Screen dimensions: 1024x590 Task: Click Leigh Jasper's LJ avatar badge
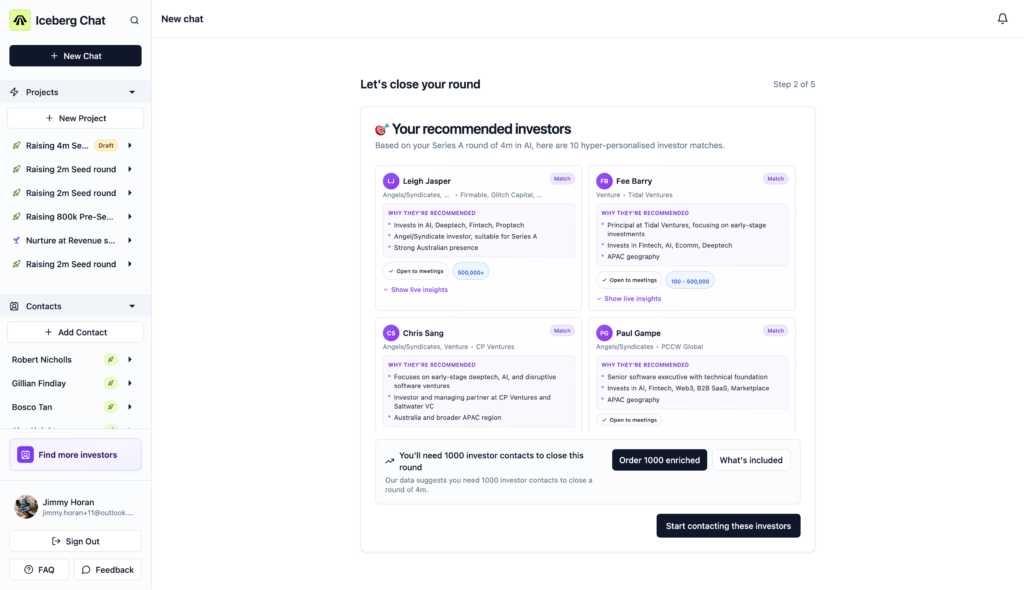tap(391, 181)
